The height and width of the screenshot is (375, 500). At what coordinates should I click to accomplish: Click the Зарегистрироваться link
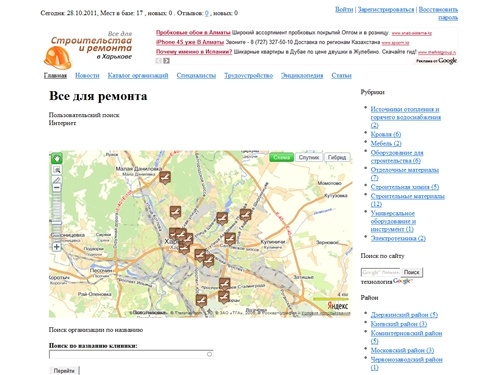point(386,10)
